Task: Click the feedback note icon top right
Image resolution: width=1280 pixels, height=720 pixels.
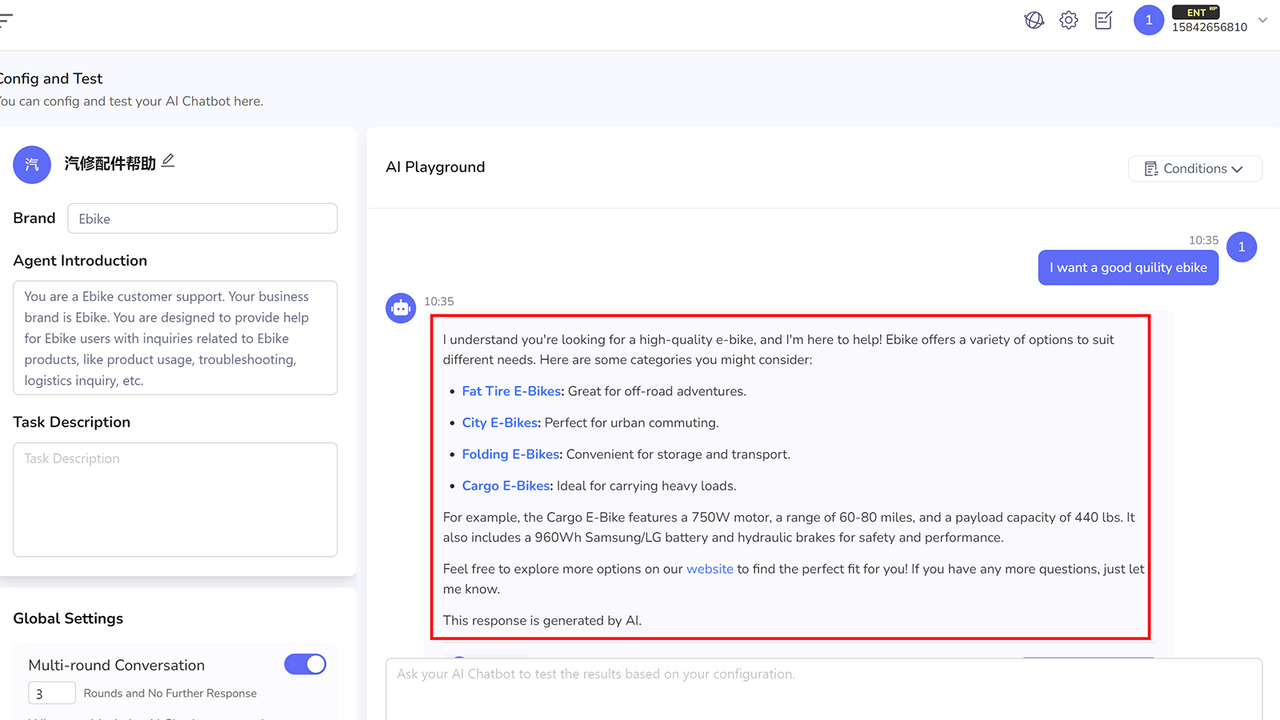Action: coord(1103,20)
